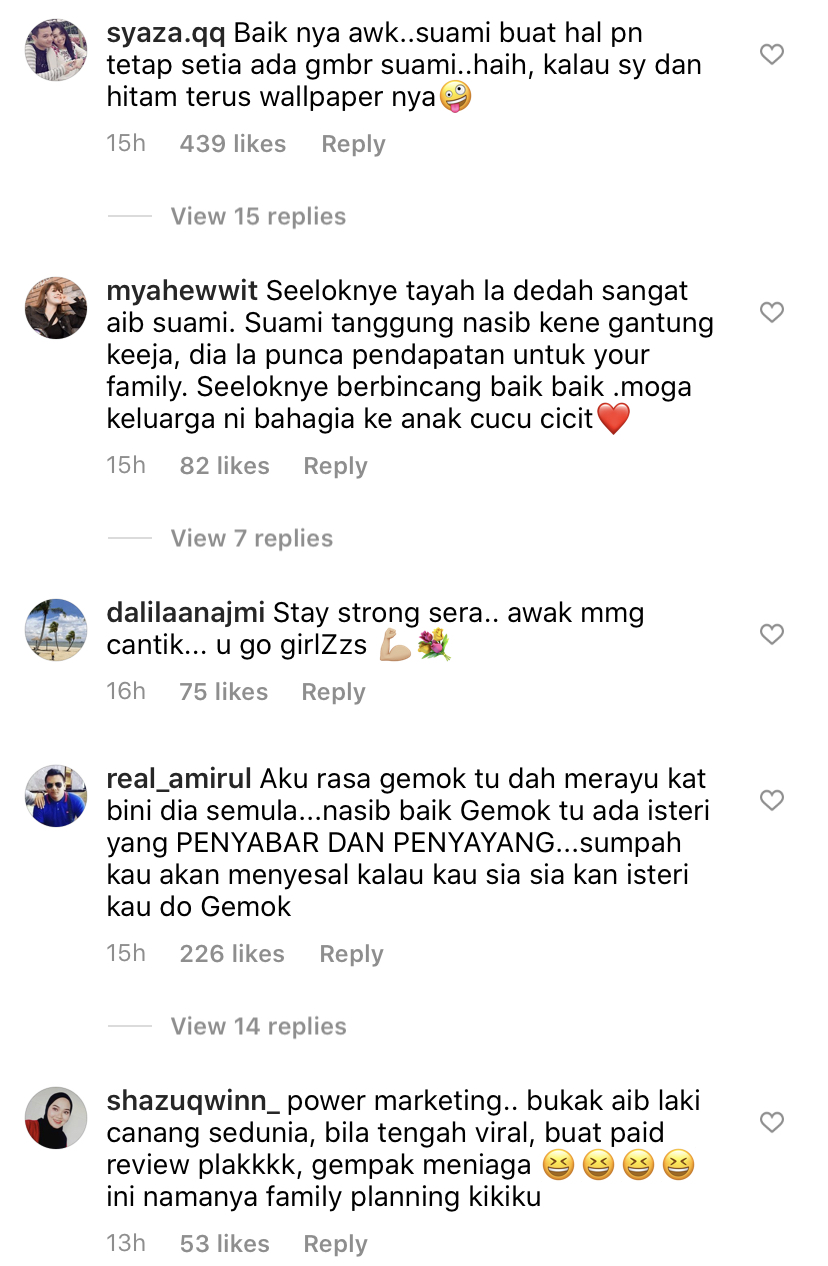Expand View 15 replies under syaza.qq
Viewport: 828px width, 1266px height.
coord(258,216)
